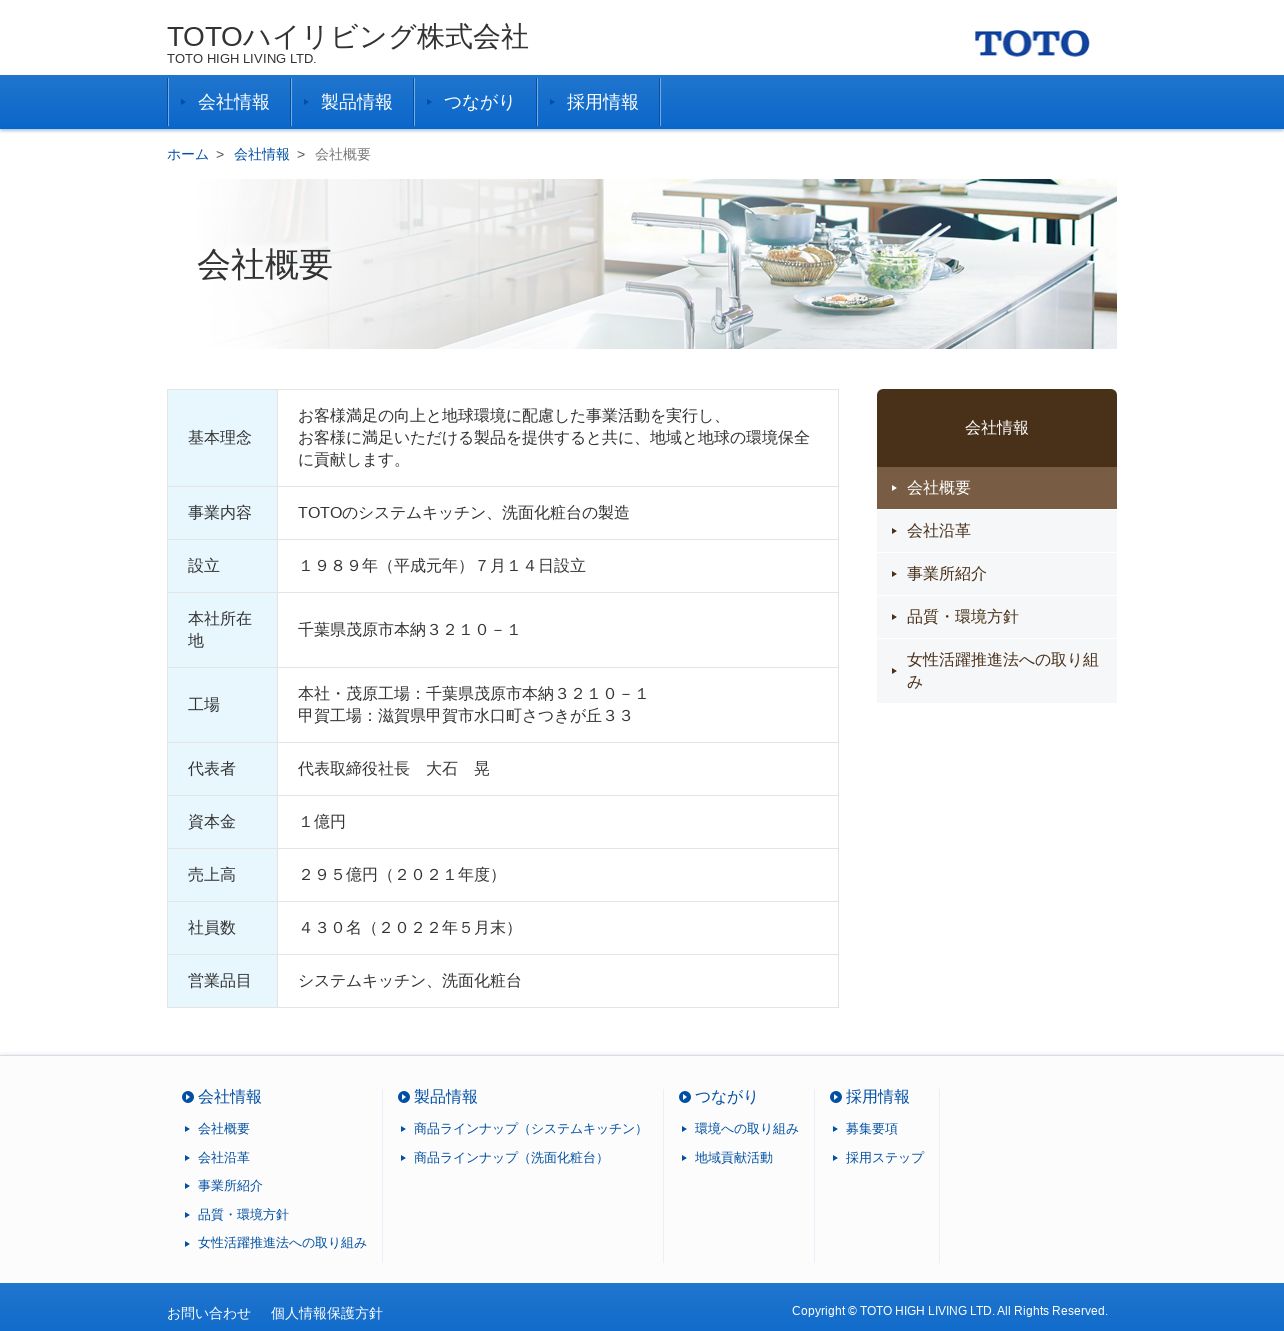
Task: Click the 事業内容 table header cell
Action: (x=222, y=513)
